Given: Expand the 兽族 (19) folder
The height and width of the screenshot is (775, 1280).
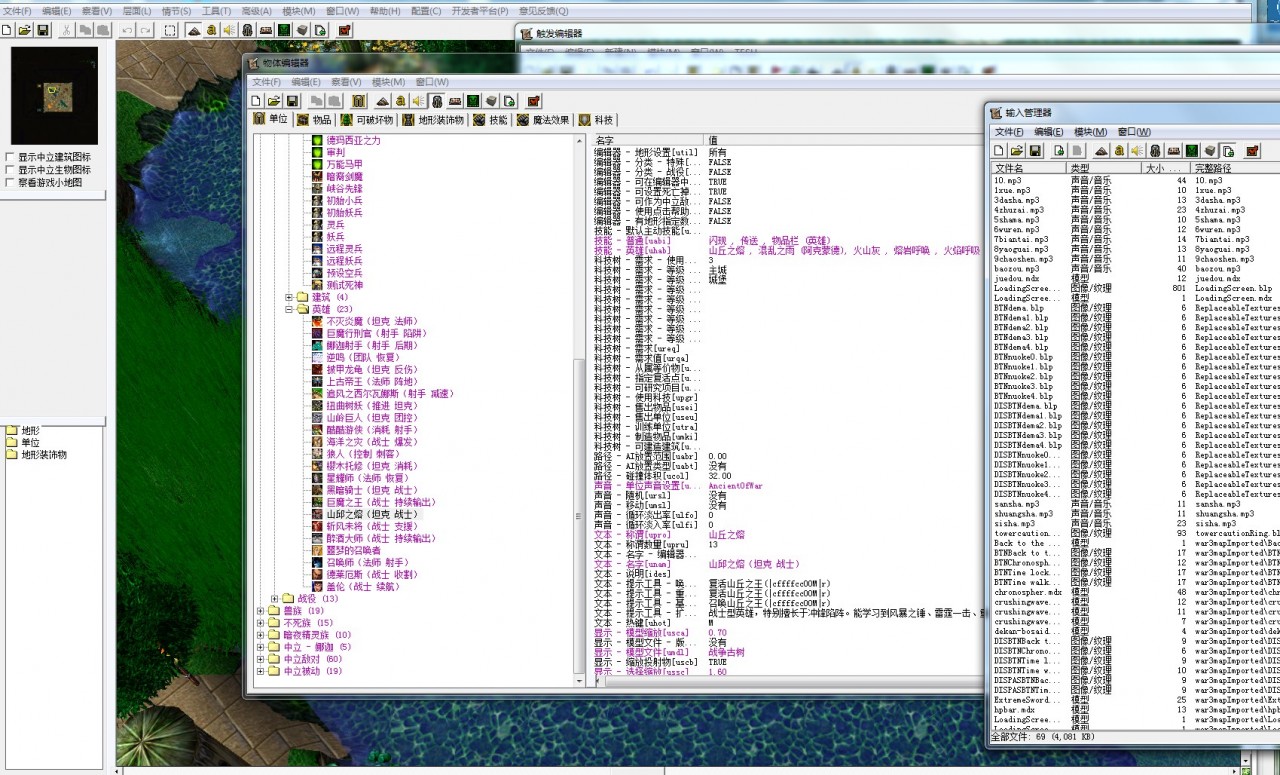Looking at the screenshot, I should click(x=261, y=611).
